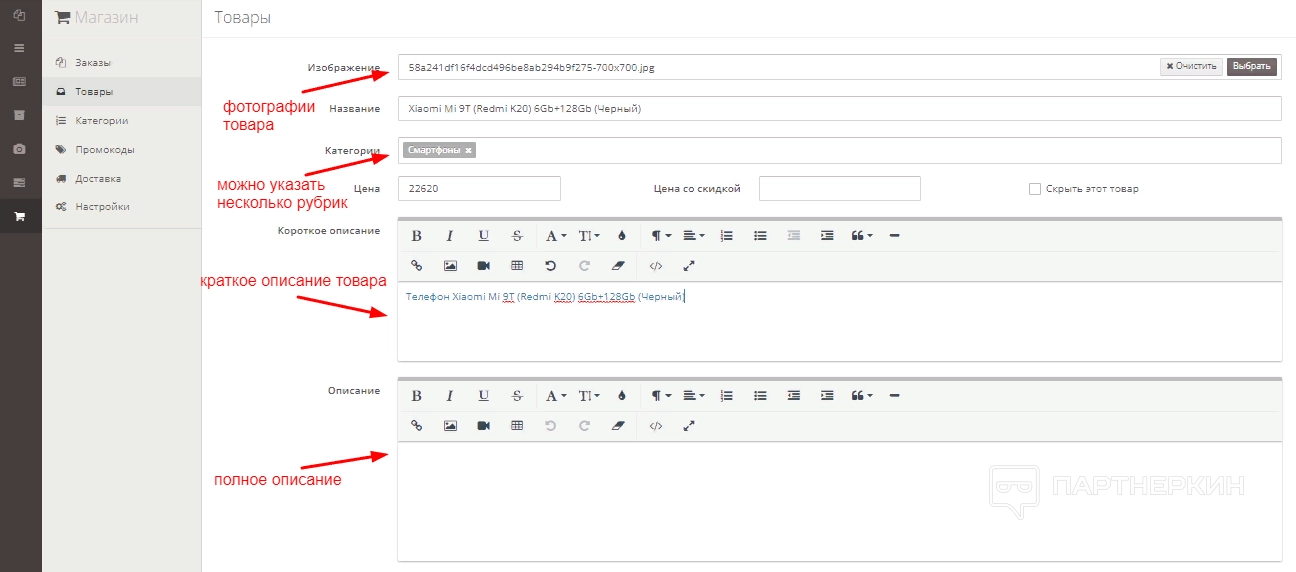Insert link in the Описание editor
Screen dimensions: 1296x572
click(x=417, y=426)
